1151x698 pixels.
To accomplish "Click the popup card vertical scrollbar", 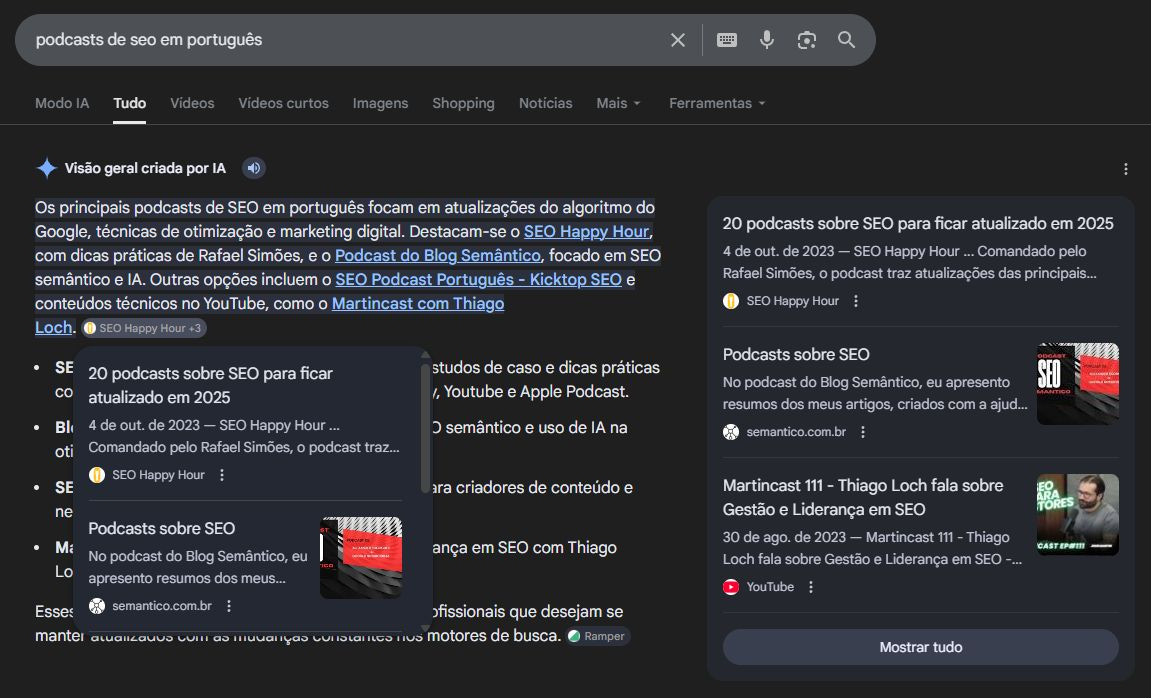I will coord(425,428).
